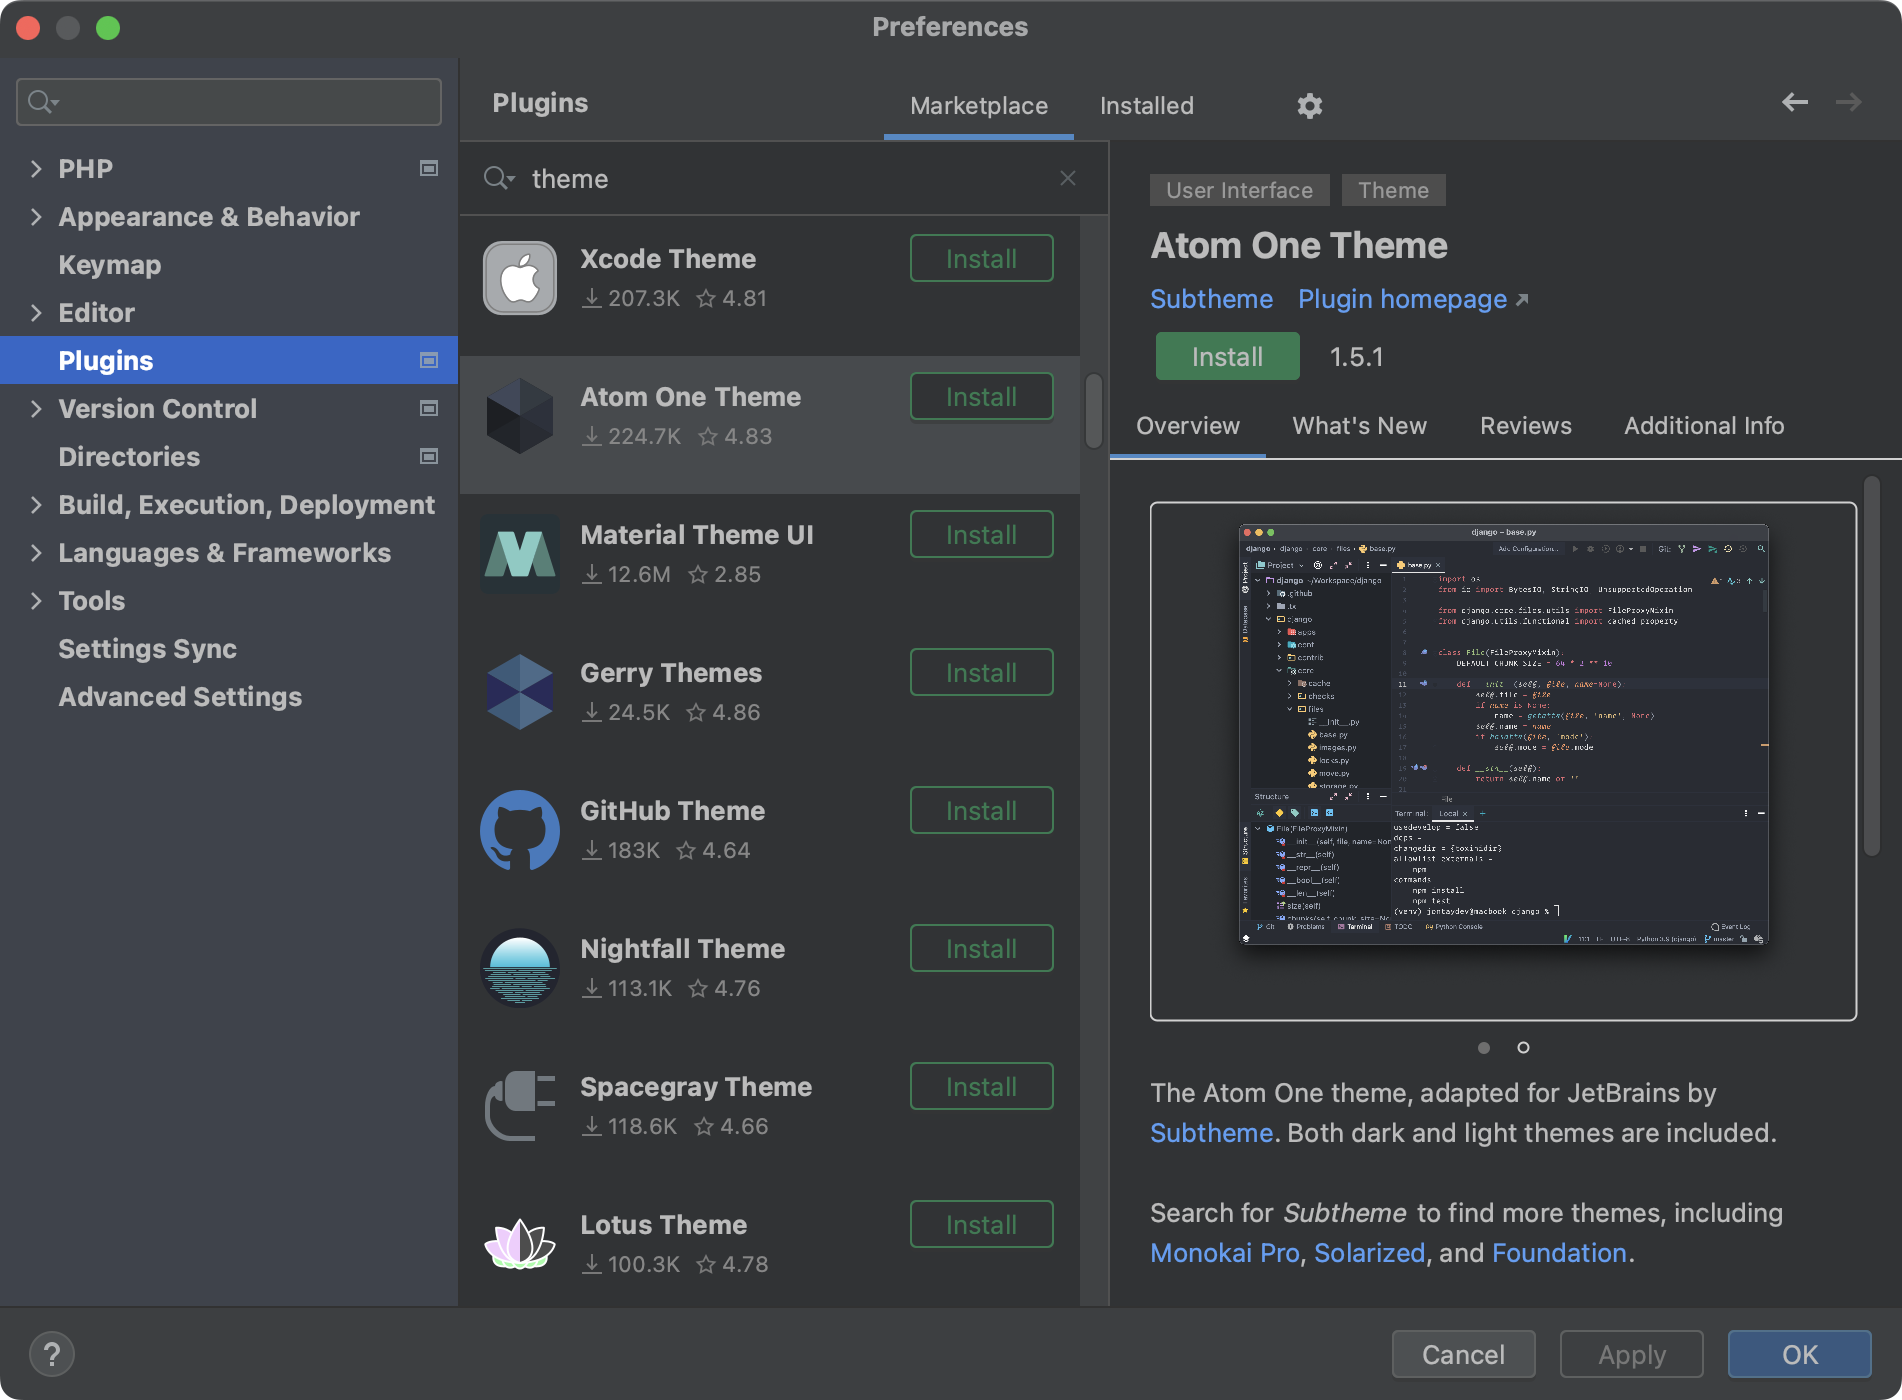This screenshot has width=1902, height=1400.
Task: Click the Xcode Theme apple icon
Action: pyautogui.click(x=519, y=277)
